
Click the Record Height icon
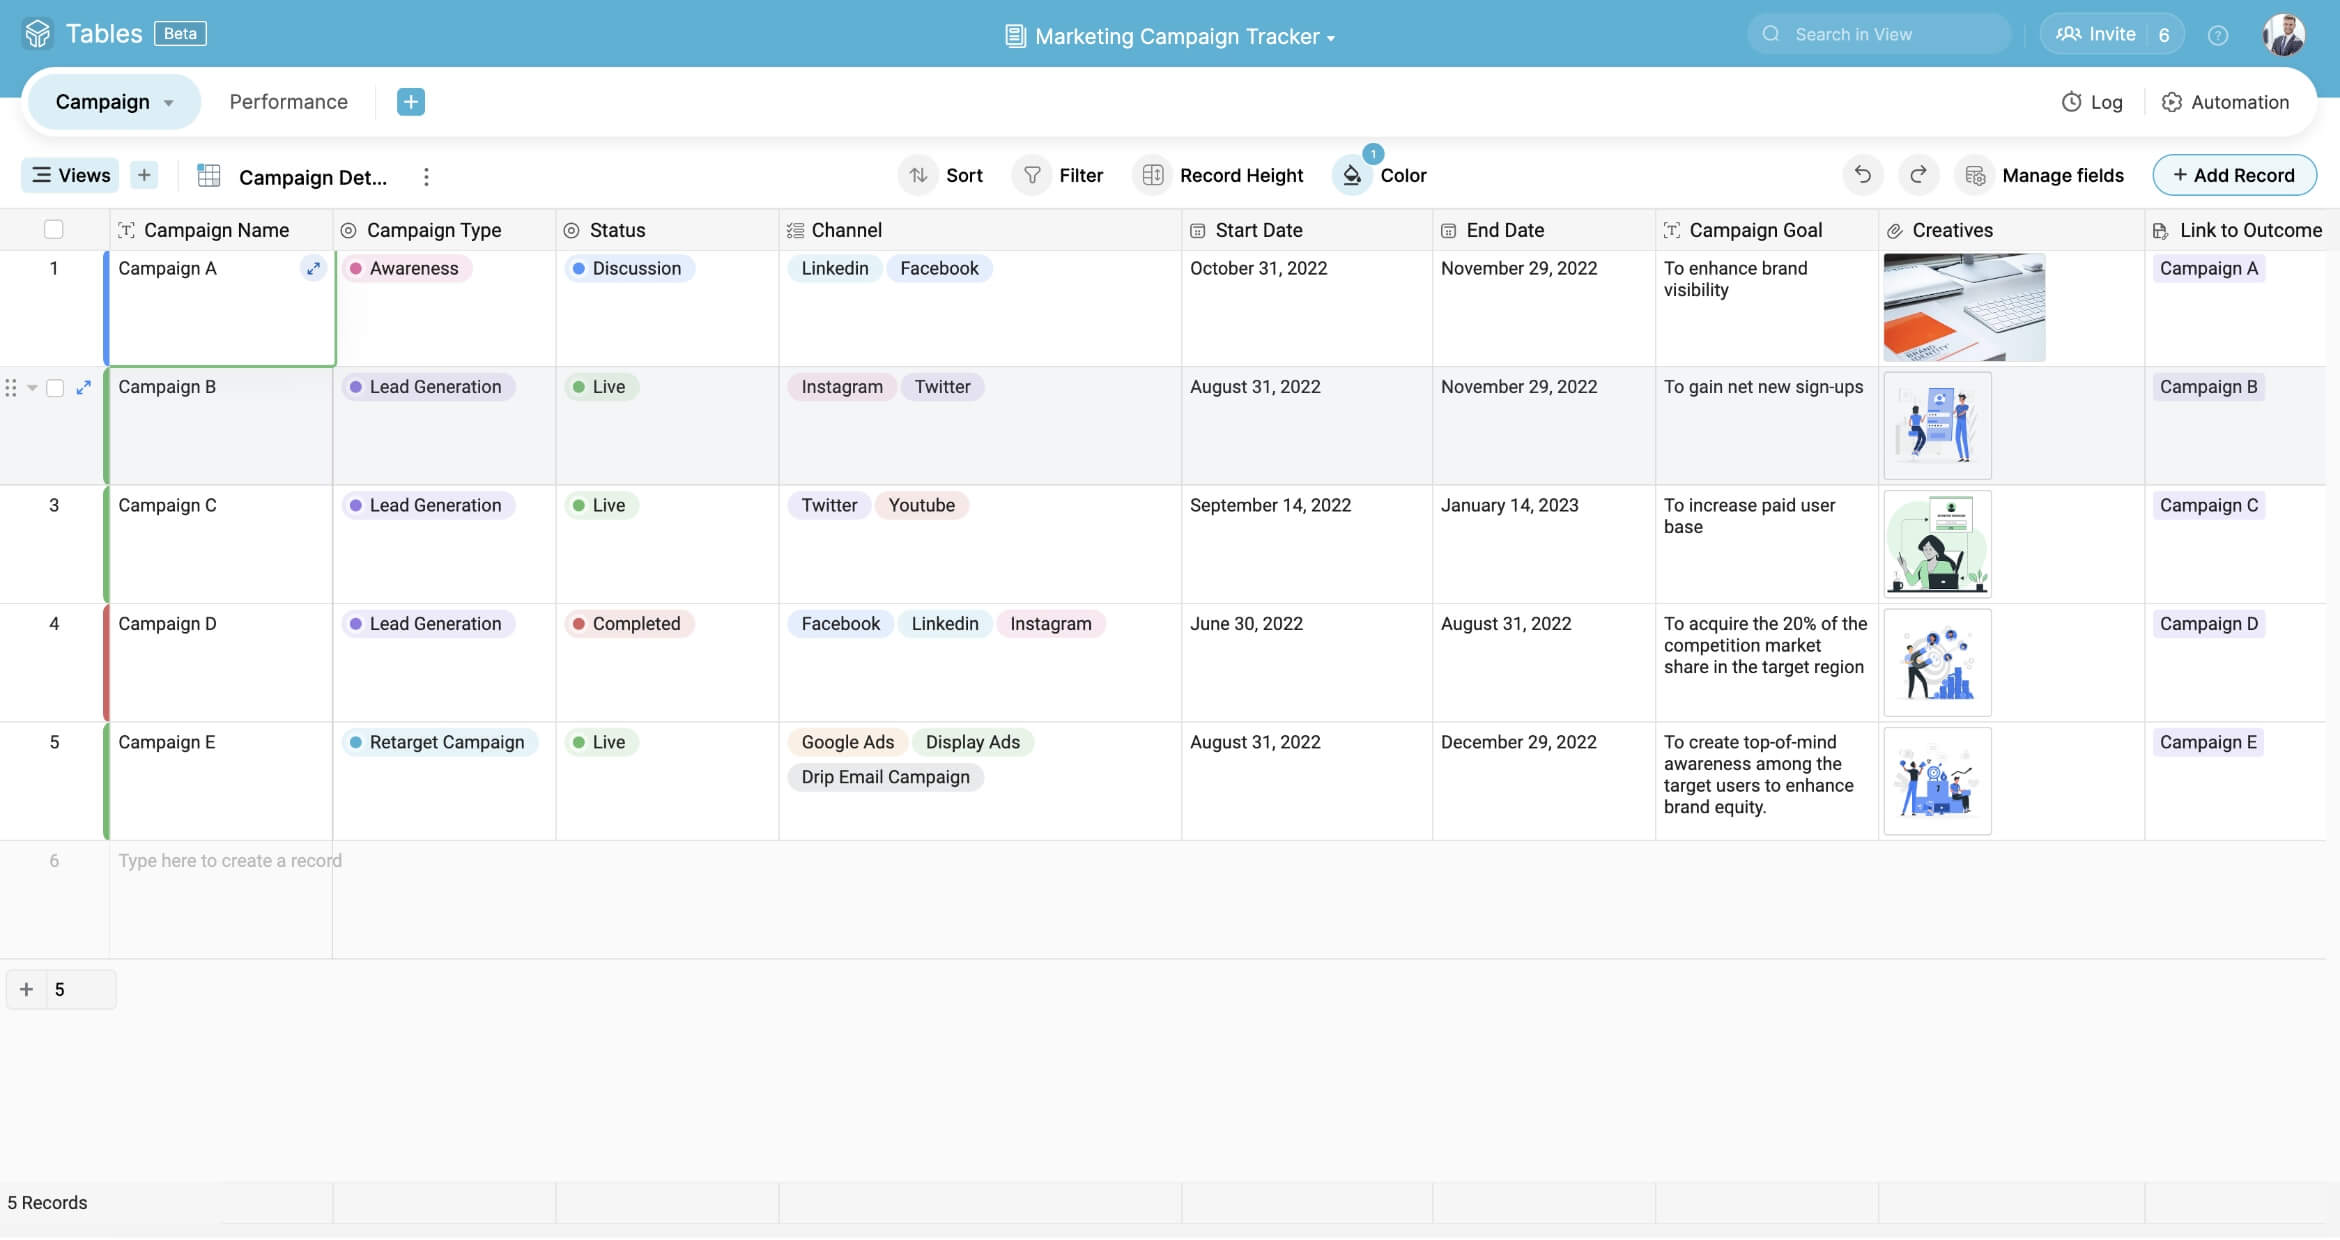click(x=1152, y=175)
